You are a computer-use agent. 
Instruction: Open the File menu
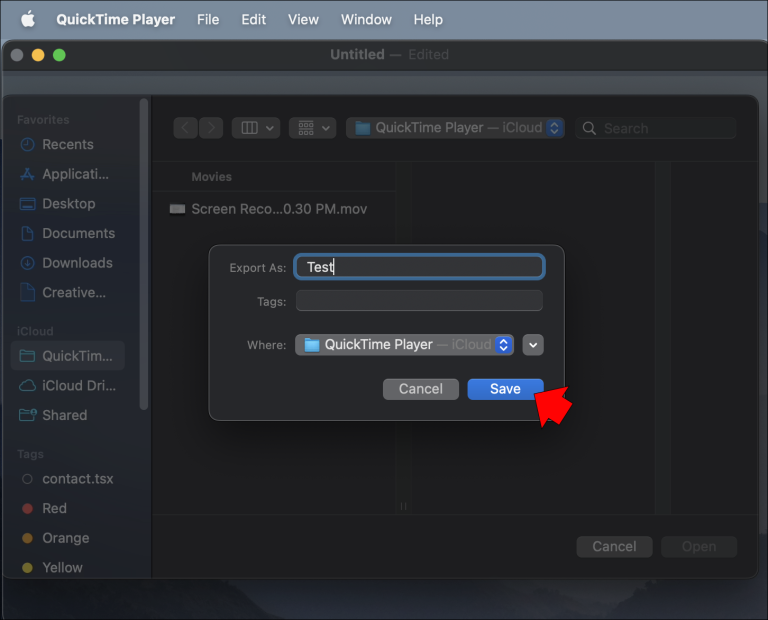[x=208, y=19]
